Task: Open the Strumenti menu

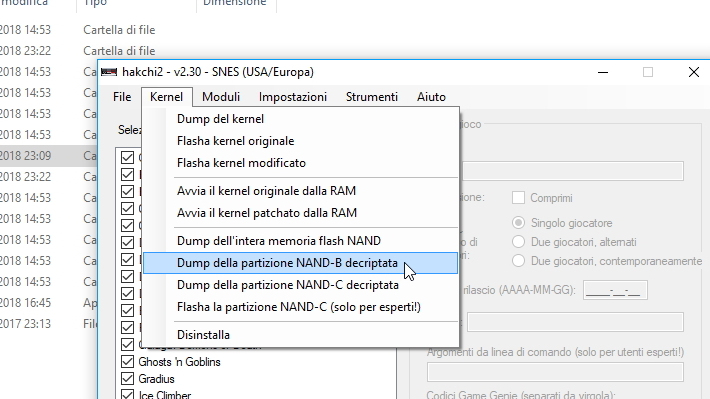Action: coord(372,97)
